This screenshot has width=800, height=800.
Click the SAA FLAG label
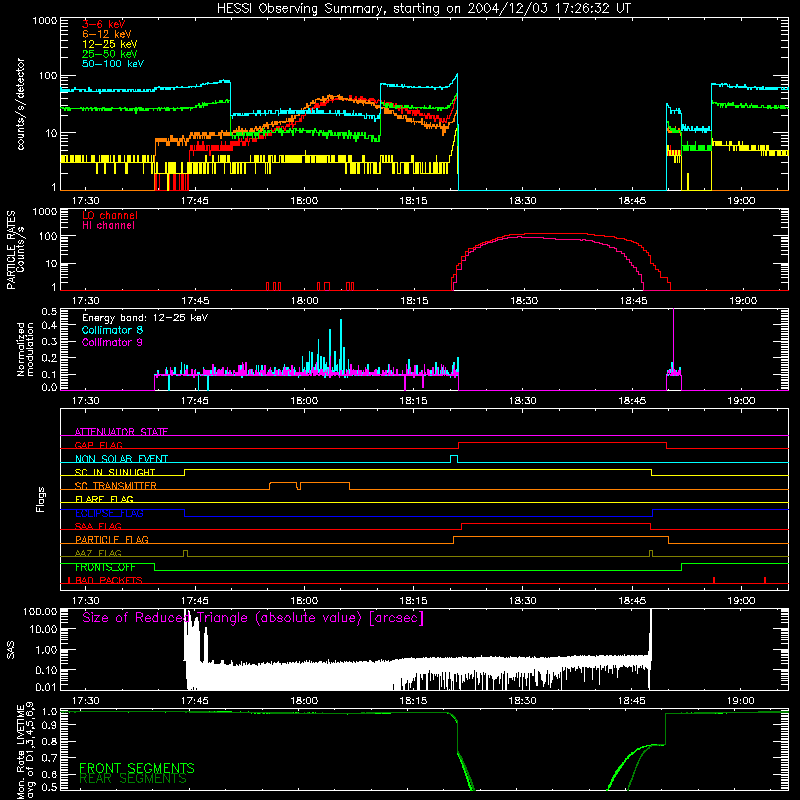pos(98,526)
